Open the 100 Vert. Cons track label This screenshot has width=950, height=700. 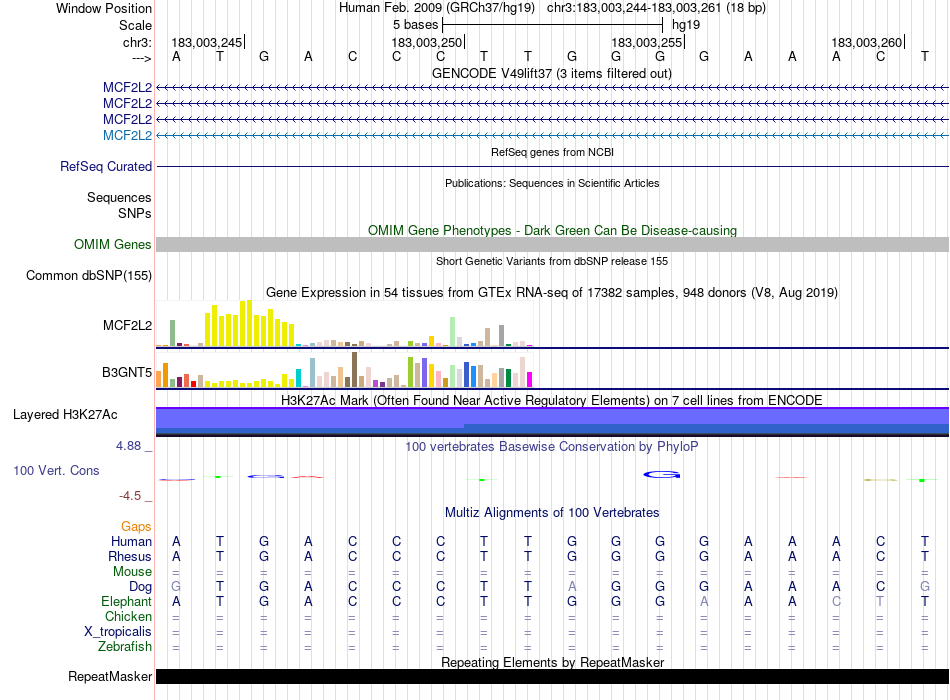[x=56, y=470]
